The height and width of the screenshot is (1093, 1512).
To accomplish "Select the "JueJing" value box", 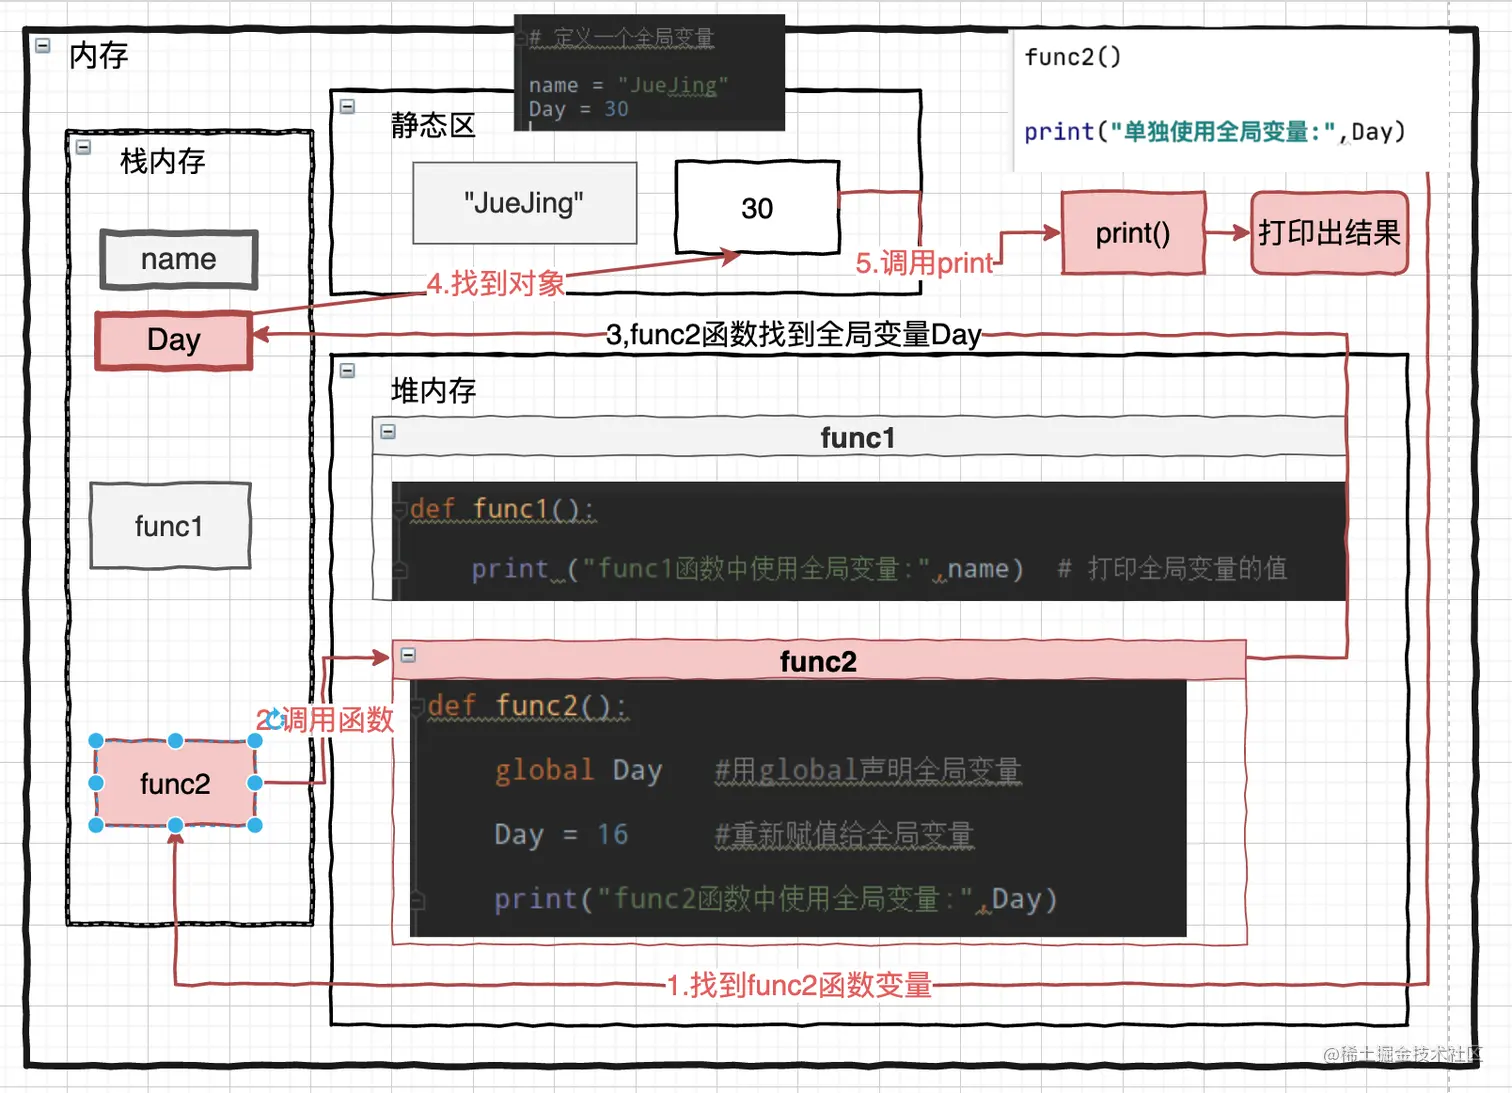I will tap(525, 203).
